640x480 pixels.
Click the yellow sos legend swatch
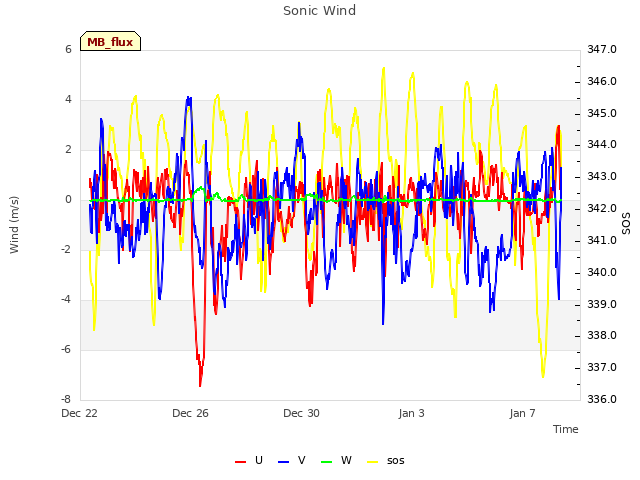coord(372,462)
